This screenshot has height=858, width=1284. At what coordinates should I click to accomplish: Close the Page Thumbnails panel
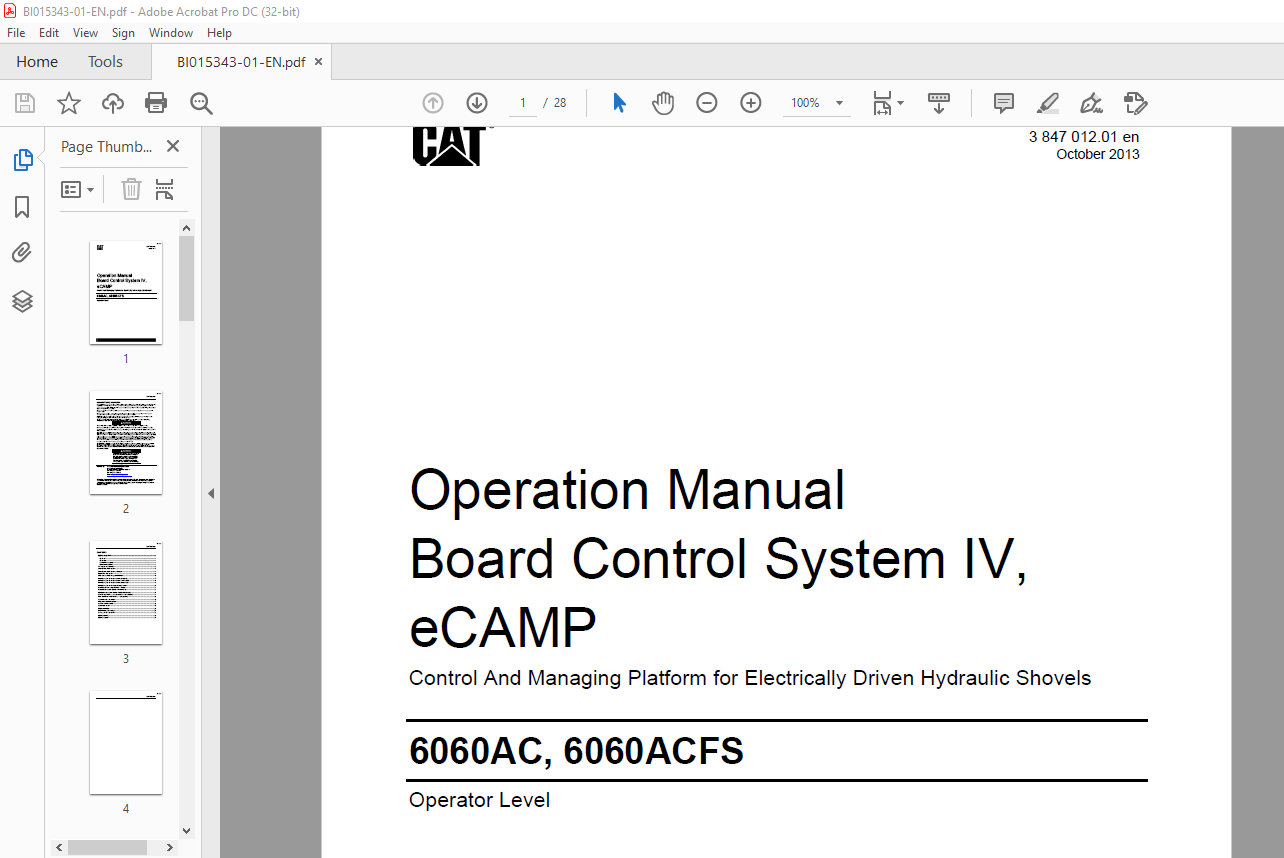click(173, 146)
